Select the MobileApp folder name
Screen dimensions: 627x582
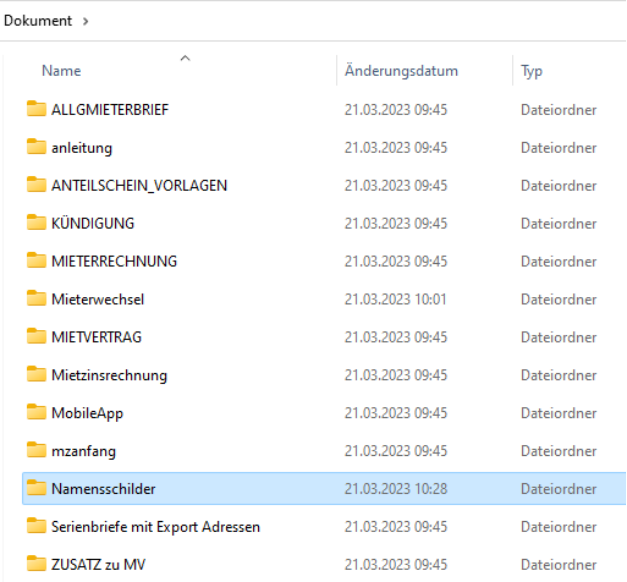pyautogui.click(x=87, y=414)
